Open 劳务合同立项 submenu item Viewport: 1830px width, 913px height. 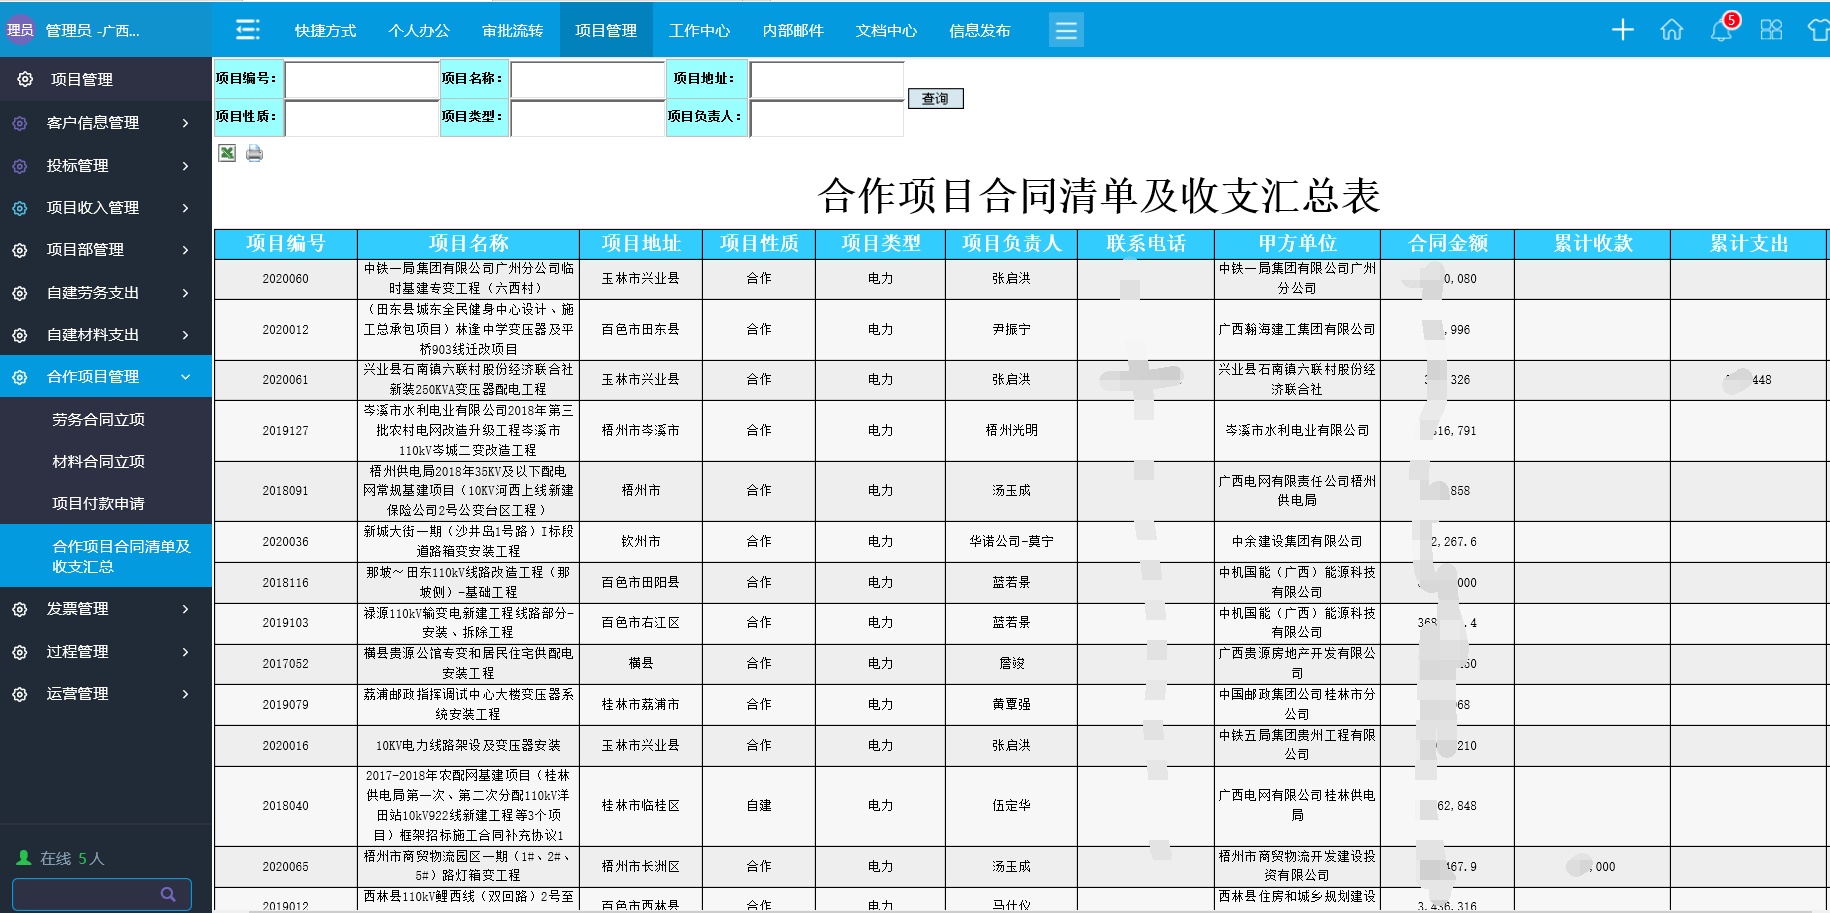[x=98, y=420]
